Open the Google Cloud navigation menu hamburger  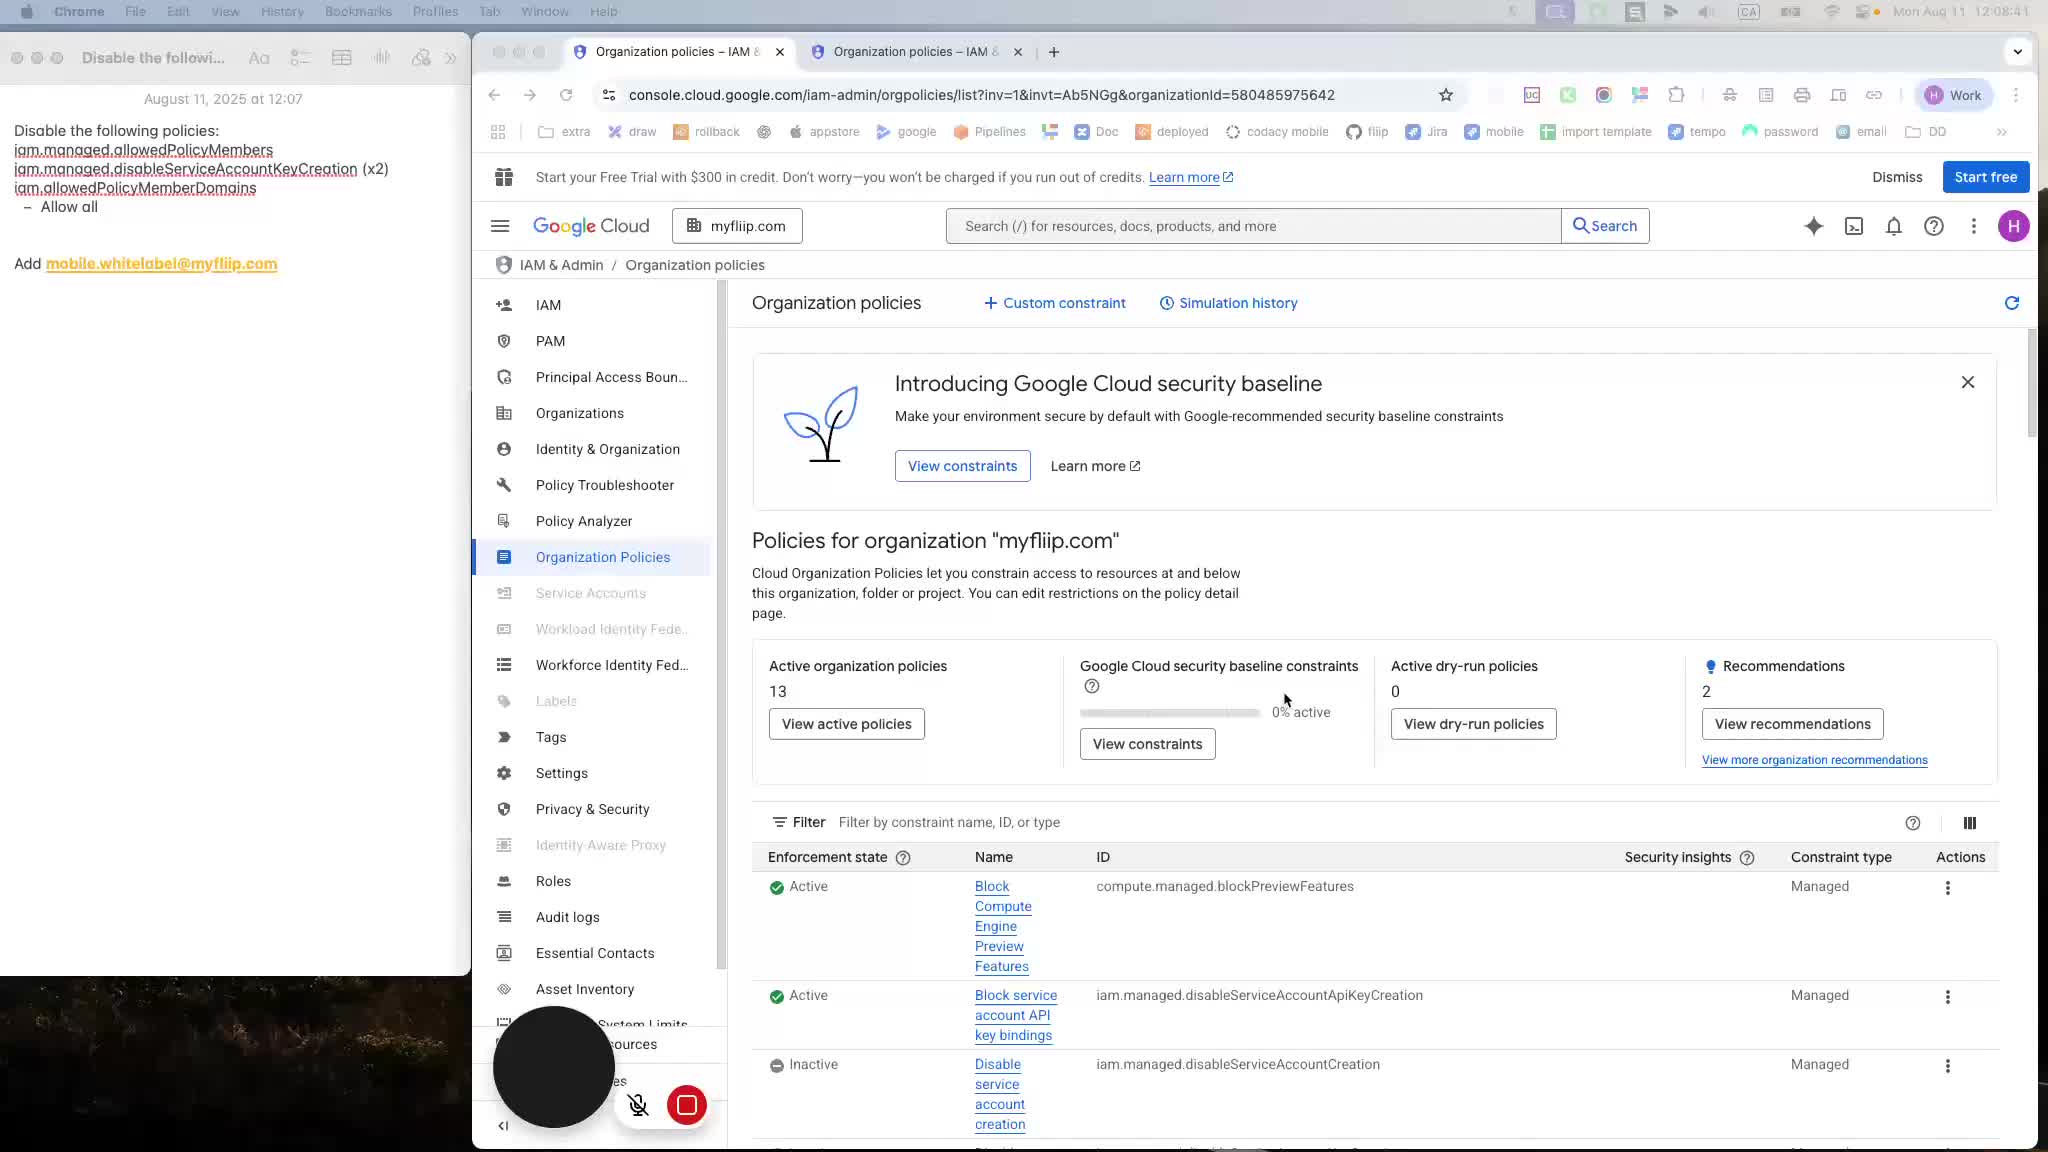click(x=500, y=226)
